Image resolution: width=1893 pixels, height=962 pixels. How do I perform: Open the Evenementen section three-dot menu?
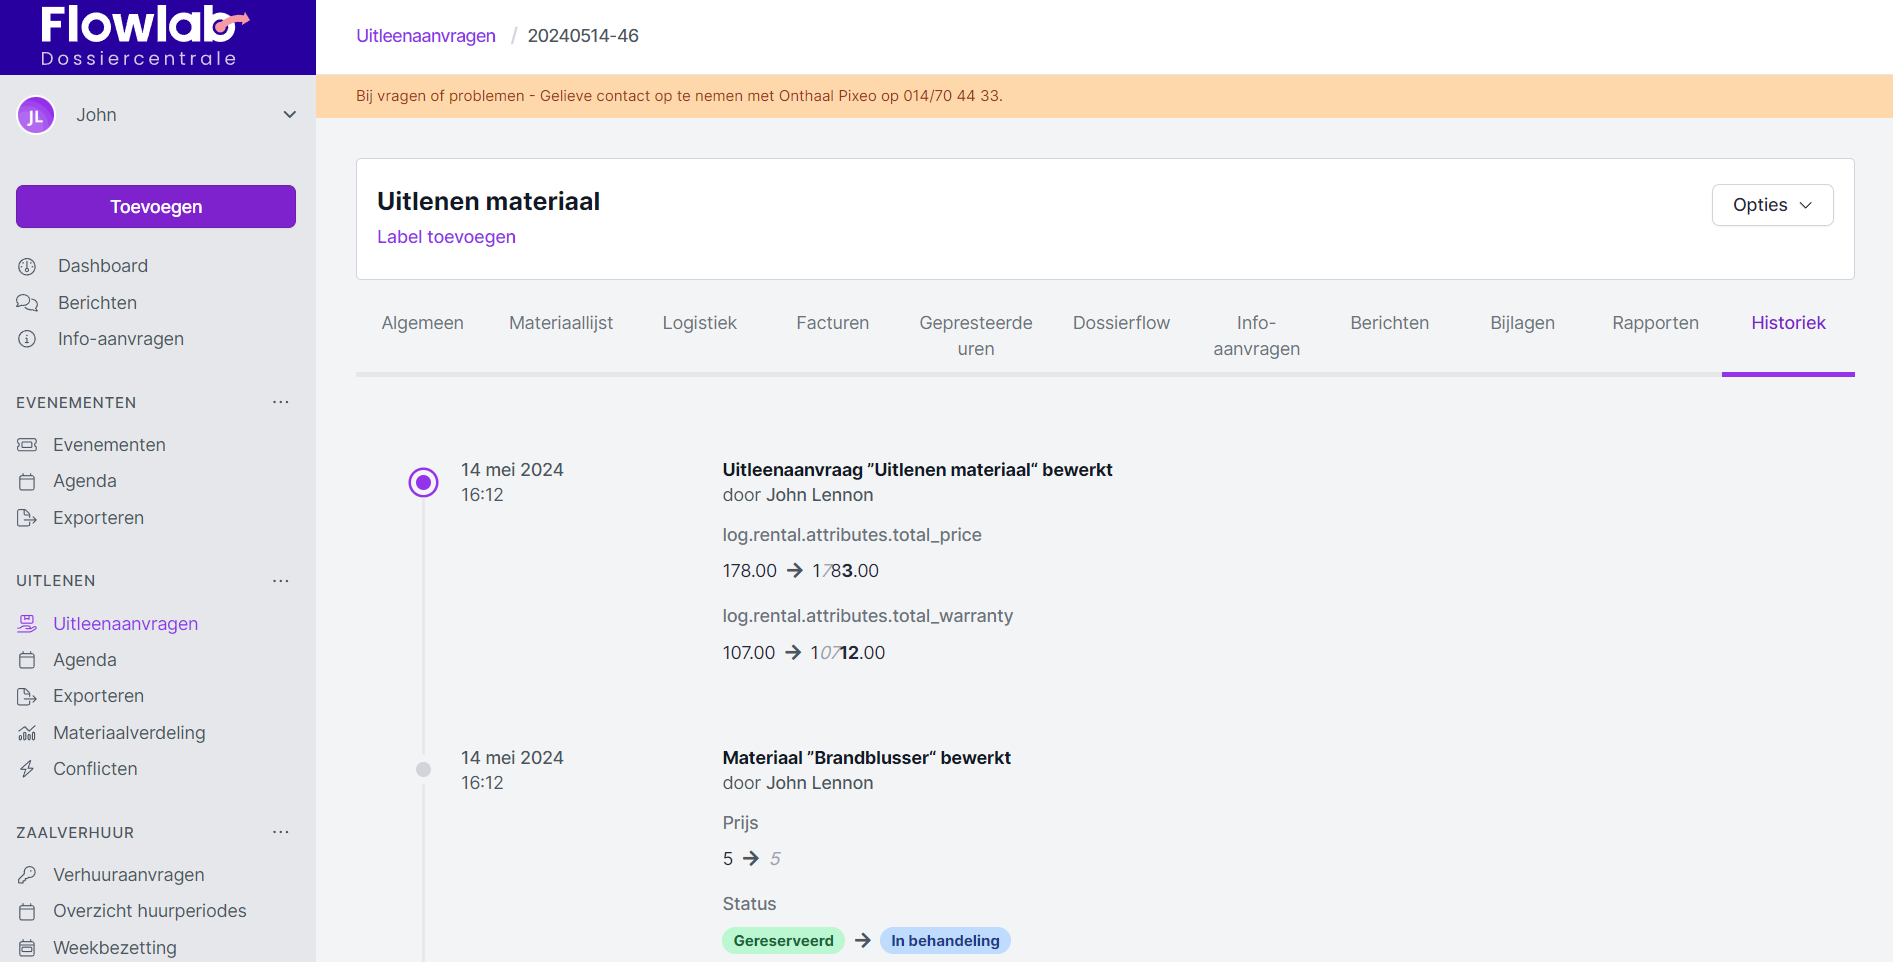[281, 402]
